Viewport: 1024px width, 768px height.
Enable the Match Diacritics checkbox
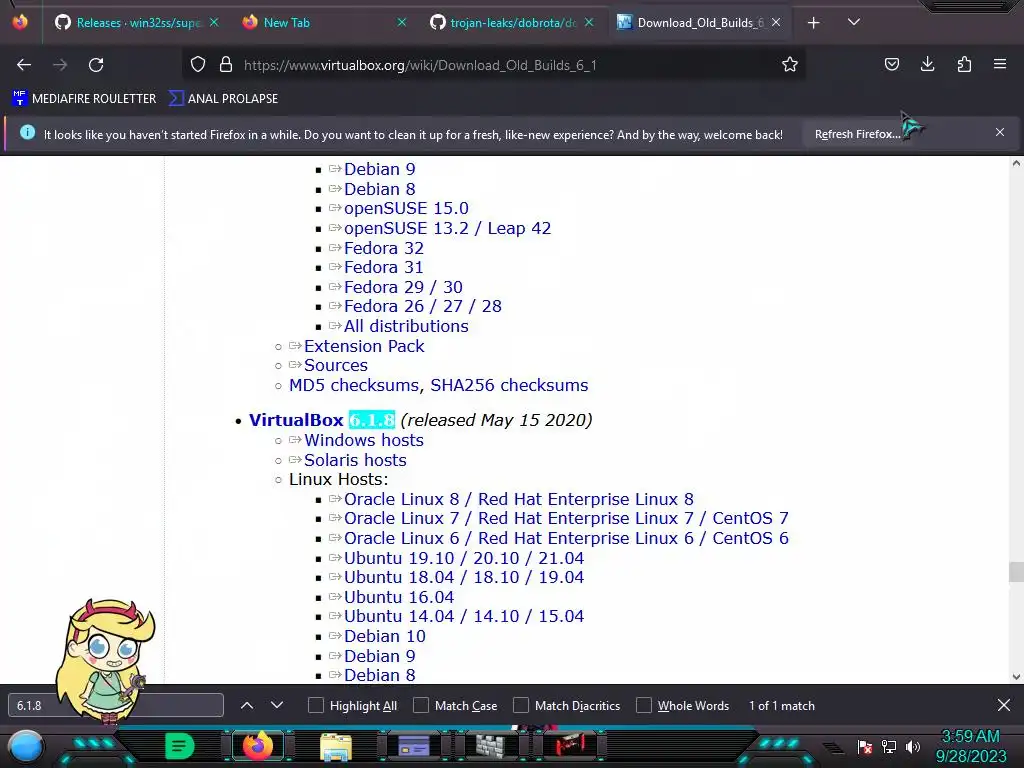[521, 705]
